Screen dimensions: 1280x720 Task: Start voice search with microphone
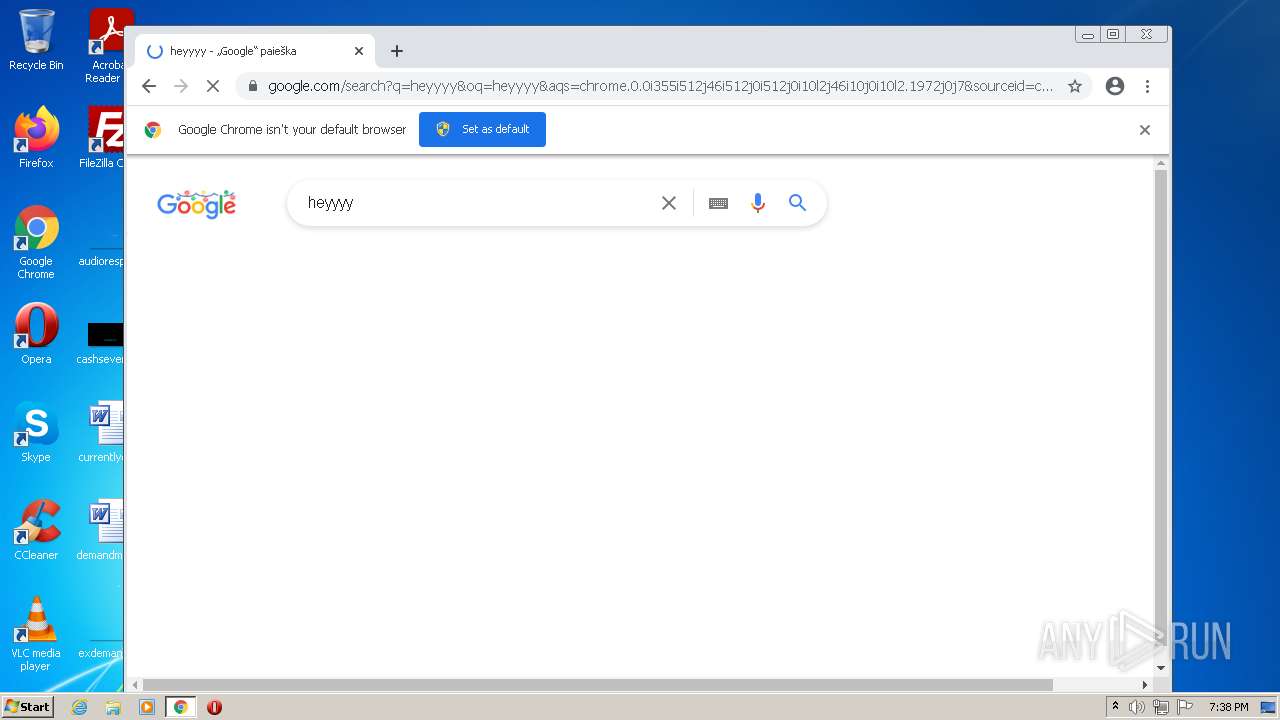click(x=758, y=203)
